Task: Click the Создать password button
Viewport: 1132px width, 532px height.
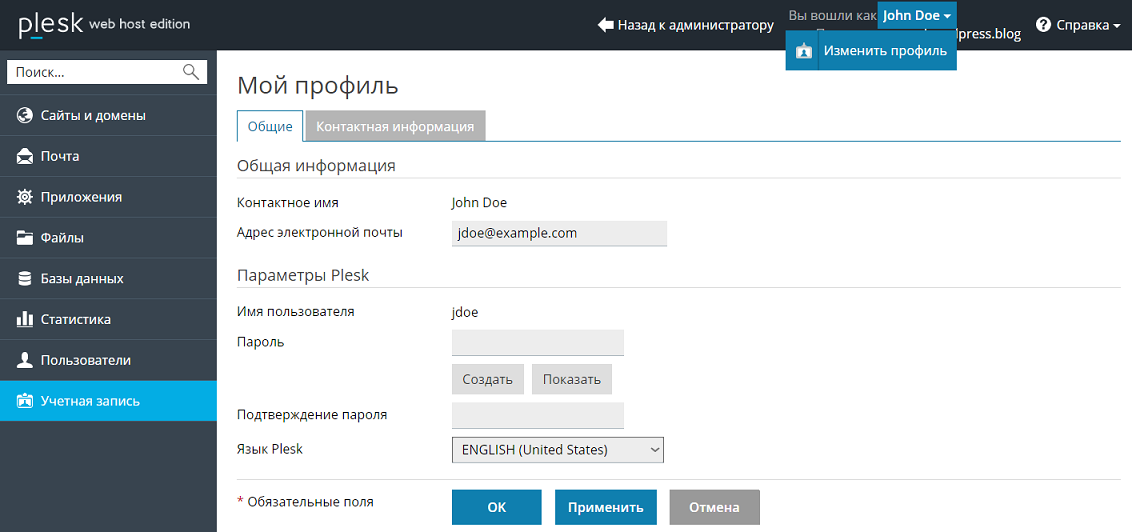Action: tap(487, 379)
